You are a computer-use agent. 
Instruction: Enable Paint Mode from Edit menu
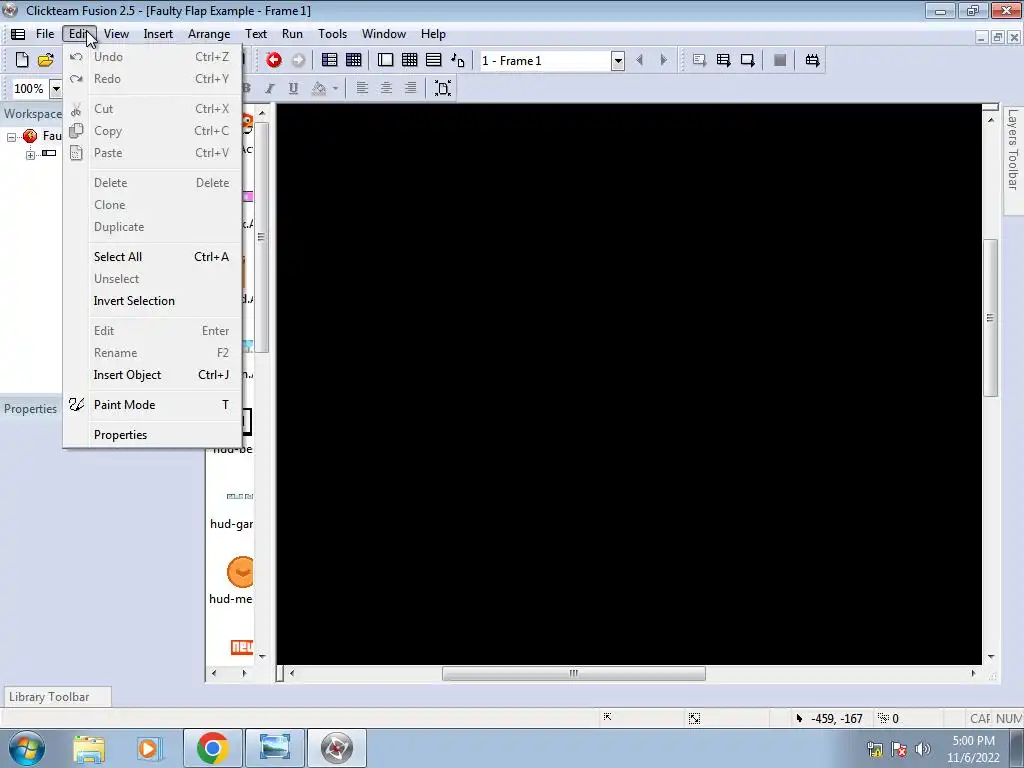152,405
